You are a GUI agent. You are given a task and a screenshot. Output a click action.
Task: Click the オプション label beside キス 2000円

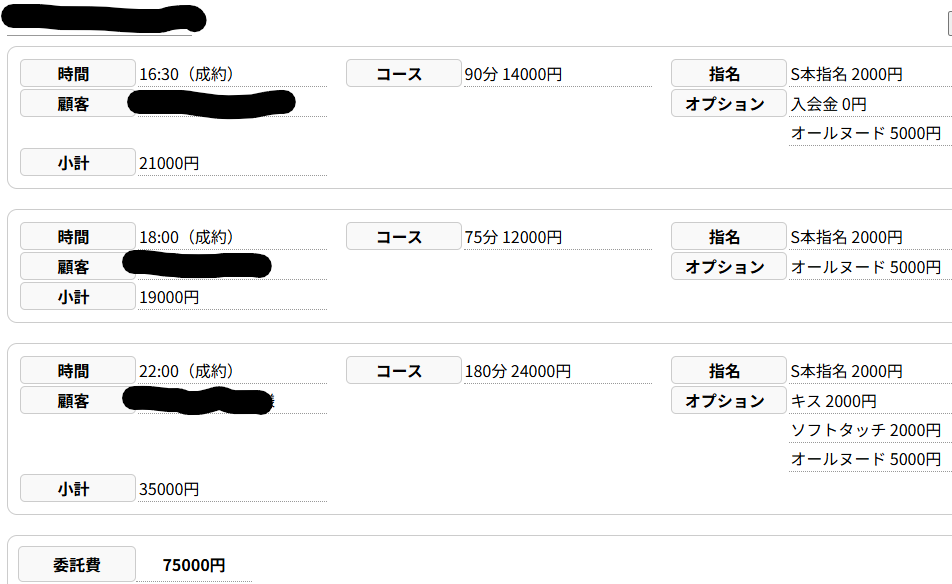coord(728,401)
